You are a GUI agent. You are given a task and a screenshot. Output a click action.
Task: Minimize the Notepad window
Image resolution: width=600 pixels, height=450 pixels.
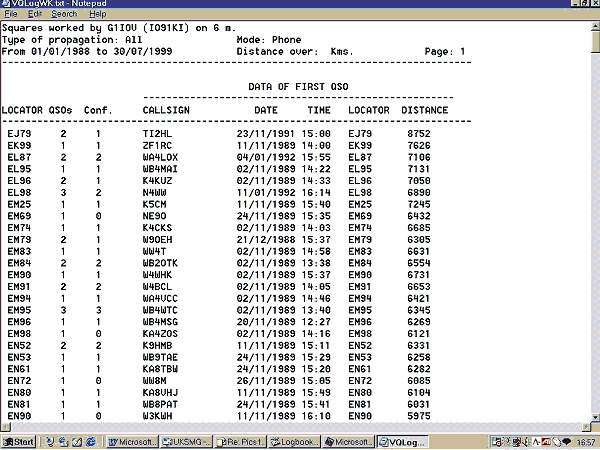tap(576, 3)
